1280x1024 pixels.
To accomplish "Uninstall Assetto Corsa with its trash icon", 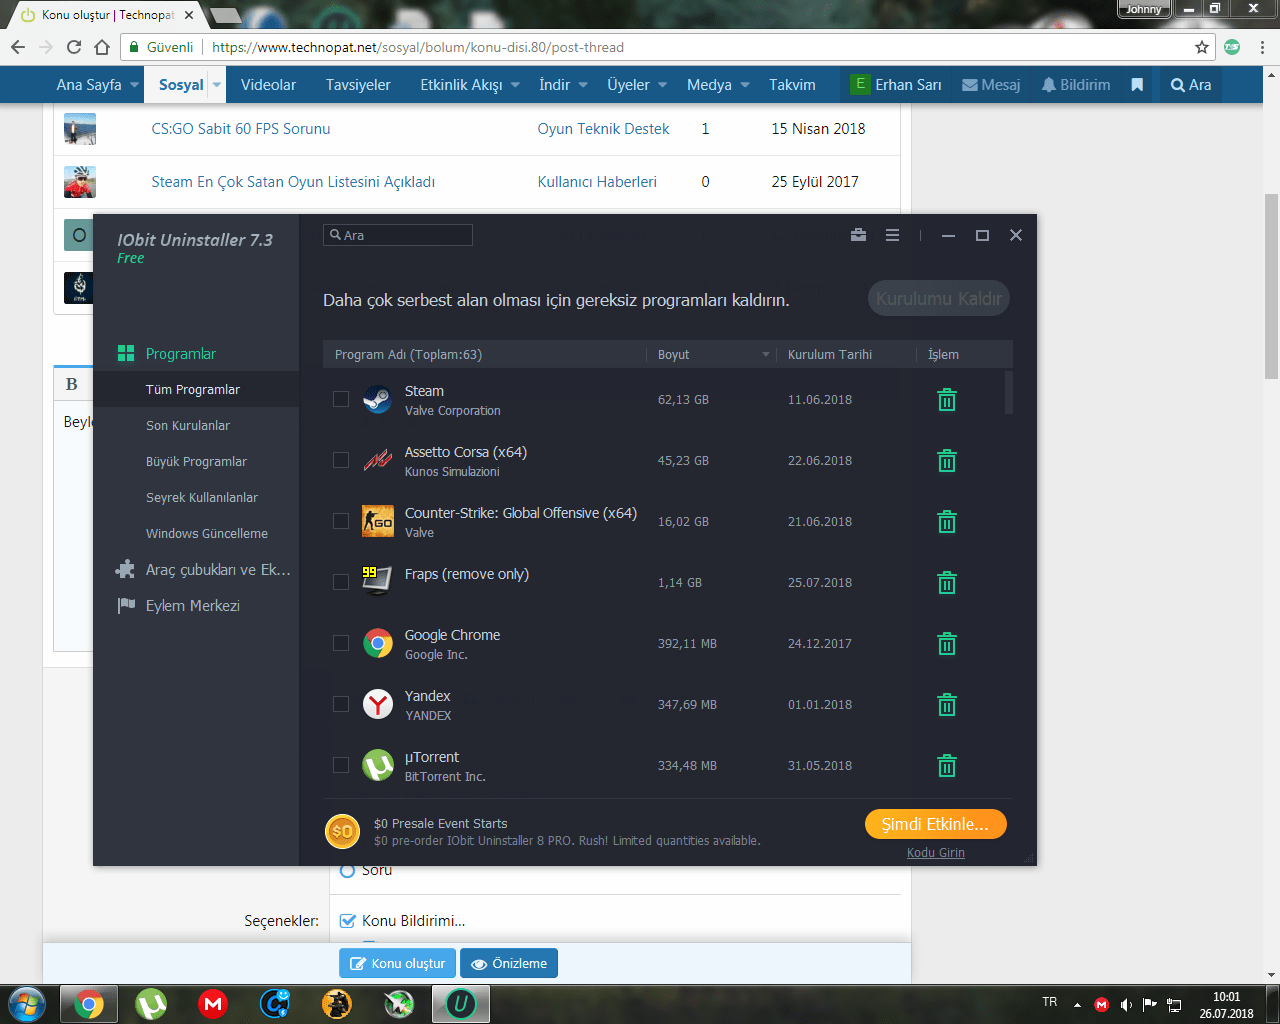I will pyautogui.click(x=947, y=461).
